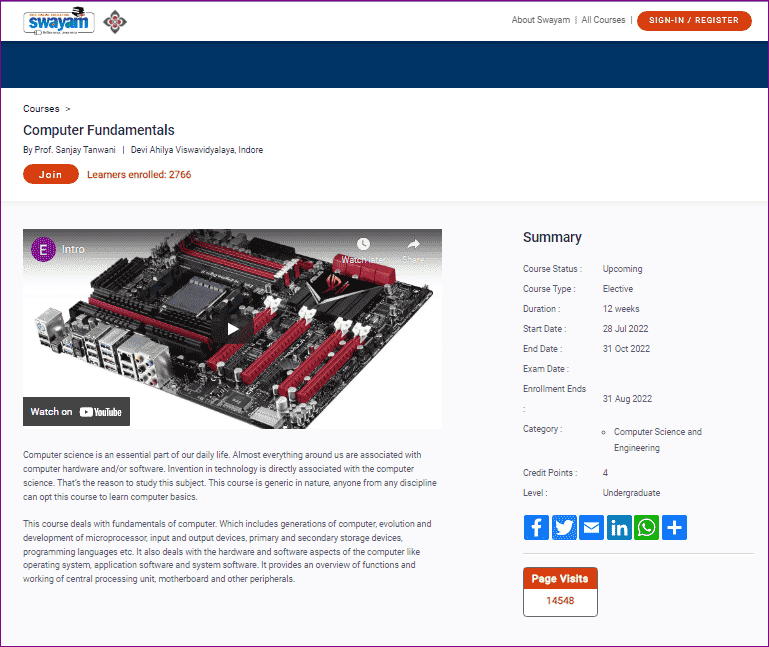
Task: Click the emblem icon beside Swayam logo
Action: pyautogui.click(x=117, y=21)
